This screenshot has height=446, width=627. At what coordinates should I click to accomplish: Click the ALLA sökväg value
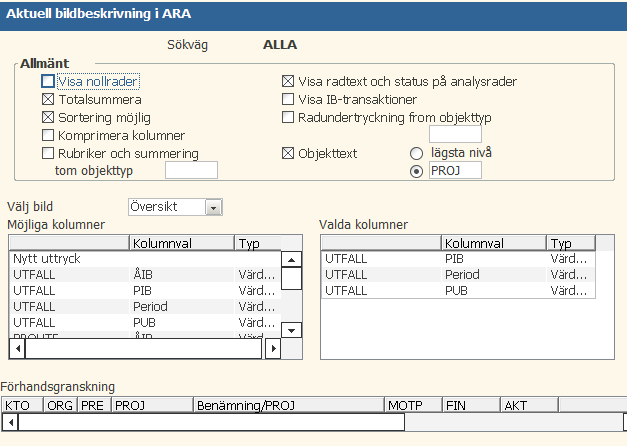280,45
